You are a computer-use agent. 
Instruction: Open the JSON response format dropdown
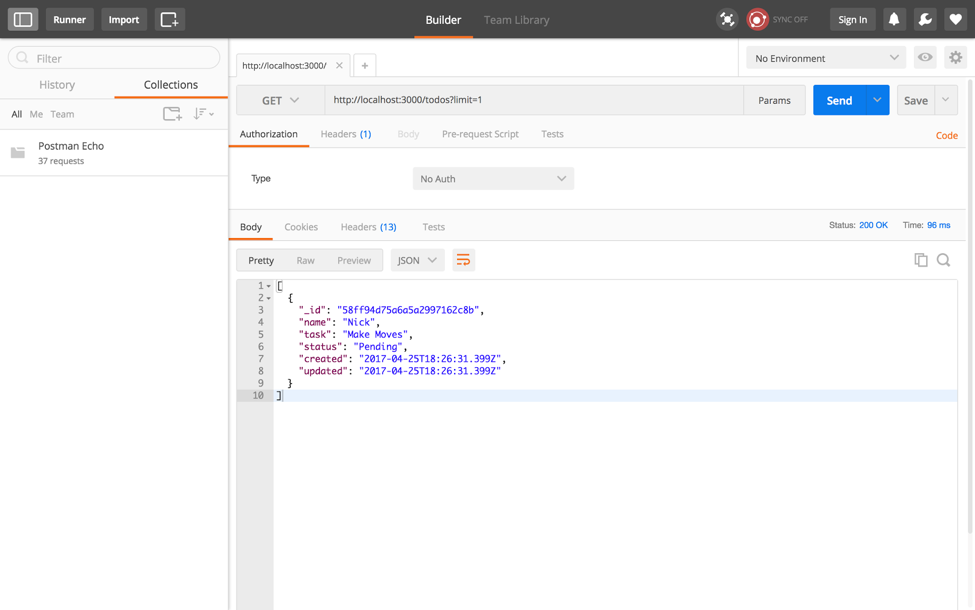coord(417,259)
